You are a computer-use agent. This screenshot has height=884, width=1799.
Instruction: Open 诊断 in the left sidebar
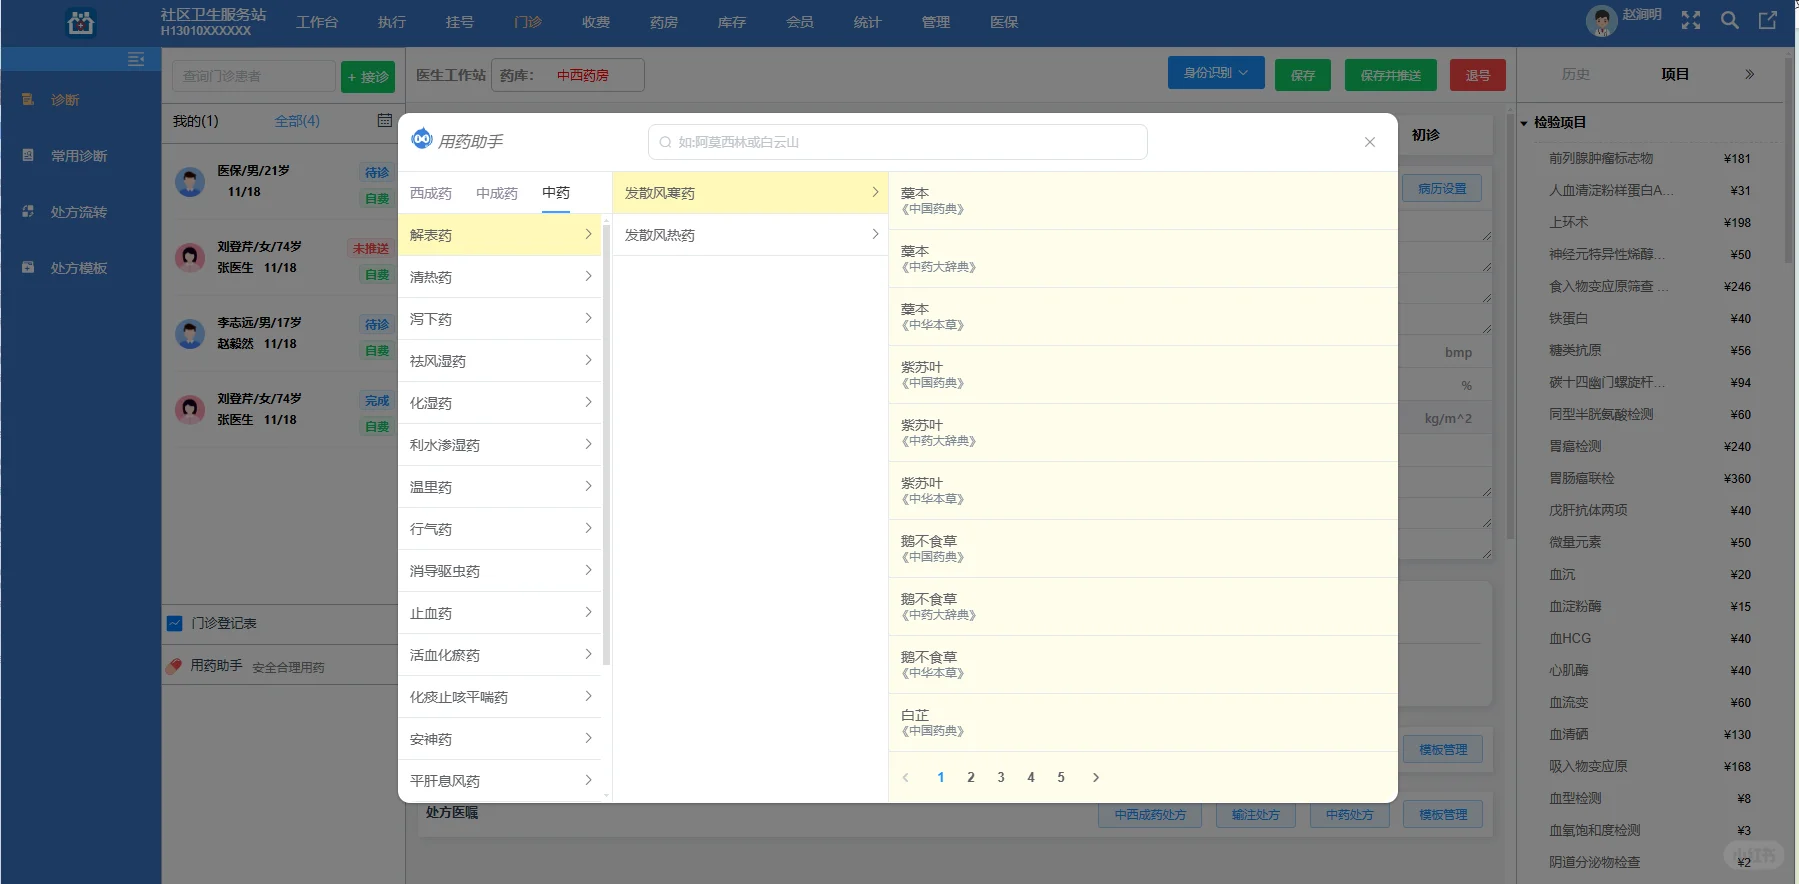click(65, 100)
